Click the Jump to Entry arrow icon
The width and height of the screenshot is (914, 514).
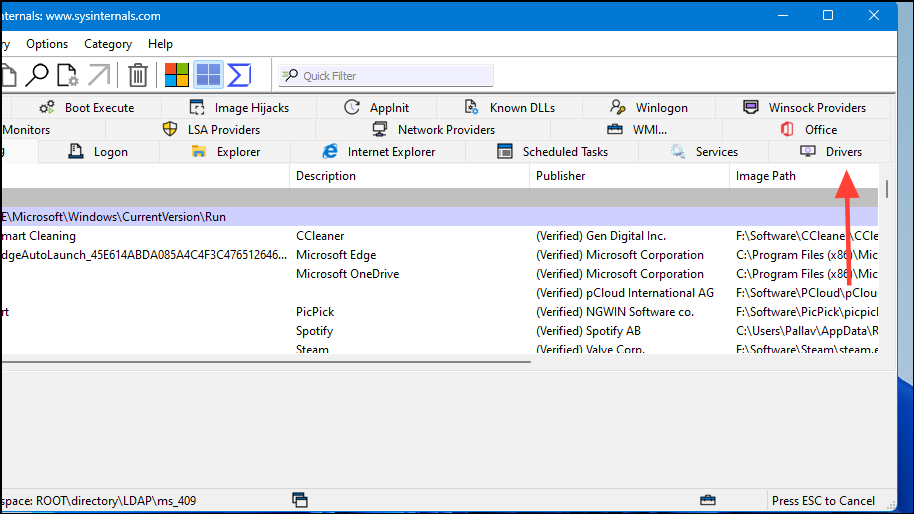[x=99, y=75]
